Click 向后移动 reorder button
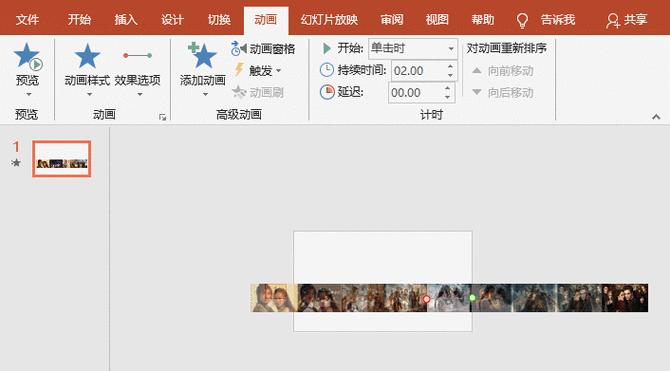Viewport: 670px width, 371px height. 502,92
